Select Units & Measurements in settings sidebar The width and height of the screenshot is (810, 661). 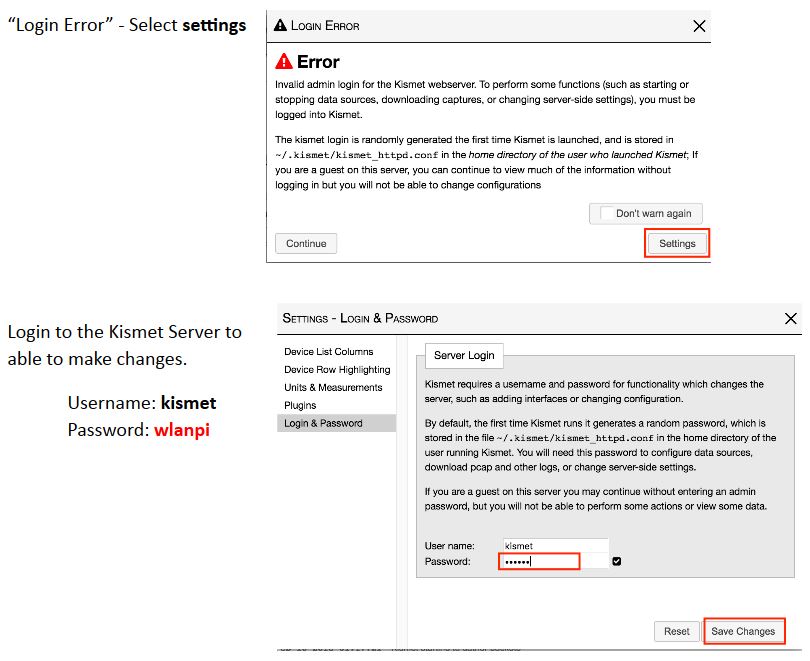point(333,387)
